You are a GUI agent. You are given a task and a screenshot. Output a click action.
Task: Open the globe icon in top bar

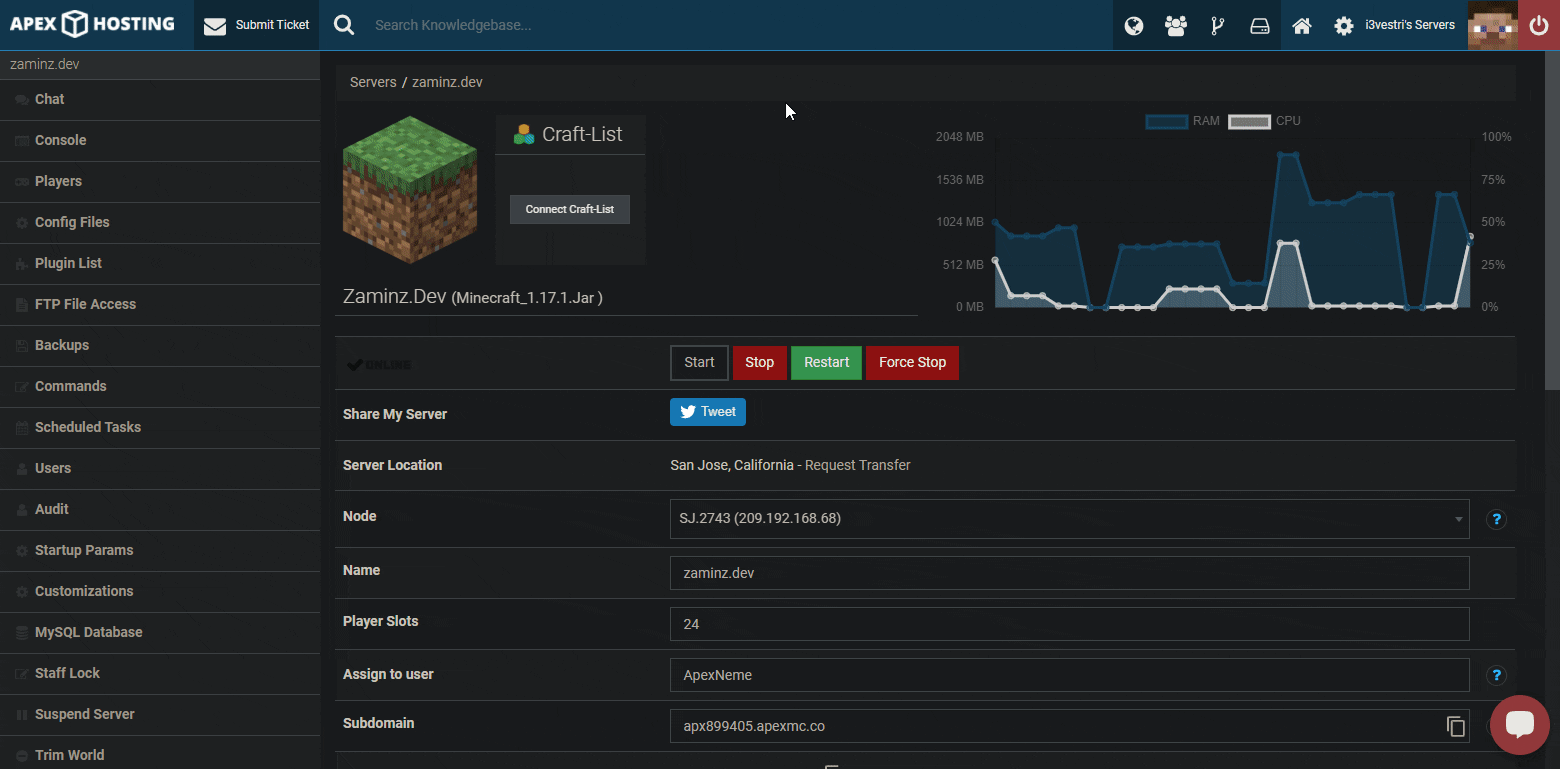(x=1134, y=26)
